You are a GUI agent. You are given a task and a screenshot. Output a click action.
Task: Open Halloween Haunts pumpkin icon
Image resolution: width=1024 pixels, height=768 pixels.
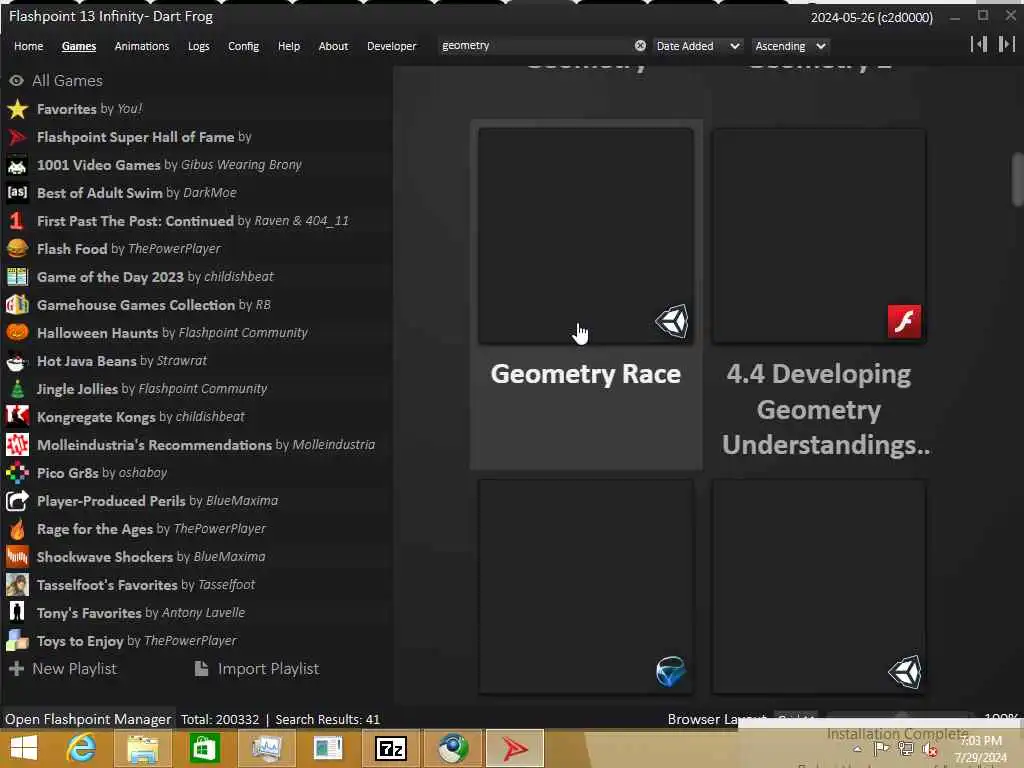pyautogui.click(x=17, y=333)
